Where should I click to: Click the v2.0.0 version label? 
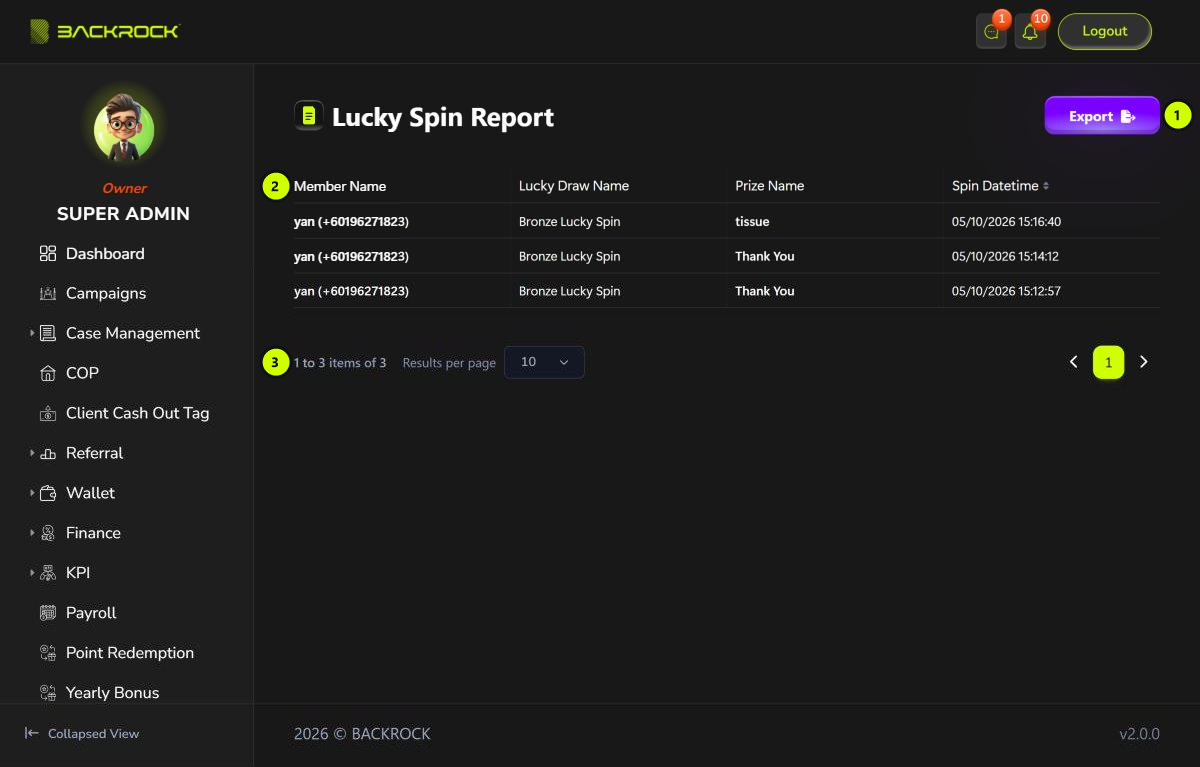click(x=1139, y=734)
